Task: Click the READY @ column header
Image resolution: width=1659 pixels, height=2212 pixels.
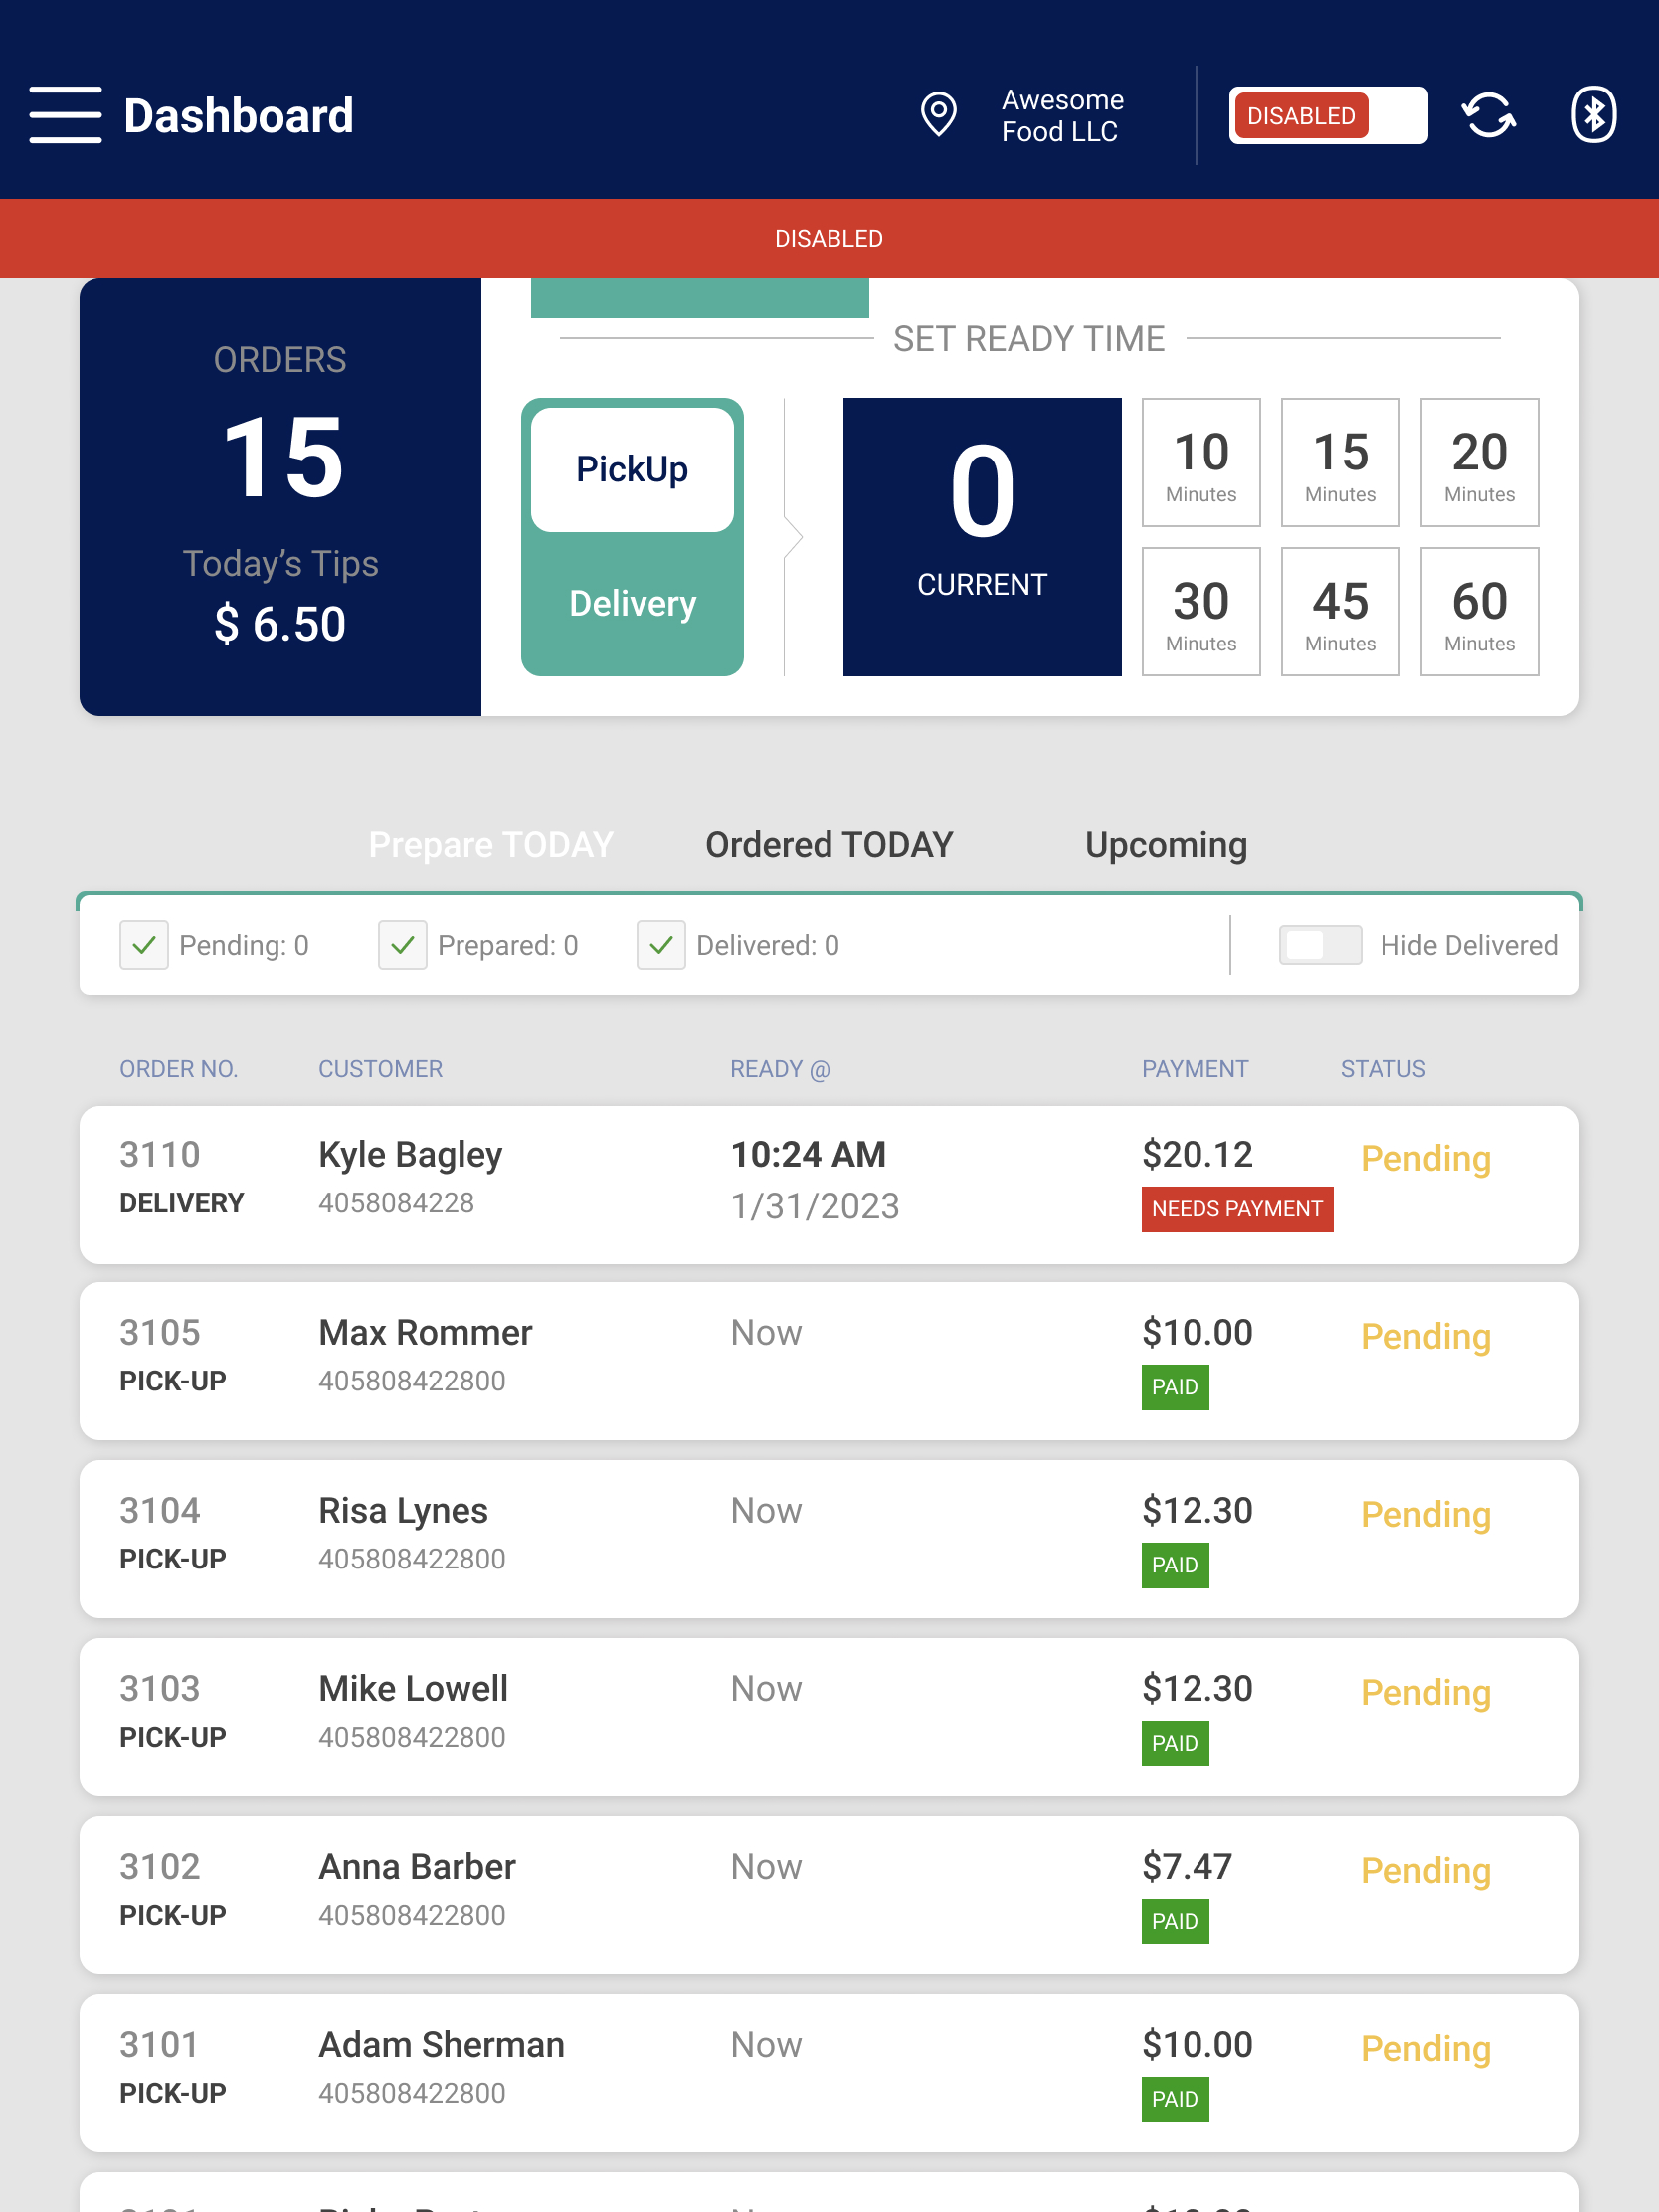Action: (x=780, y=1069)
